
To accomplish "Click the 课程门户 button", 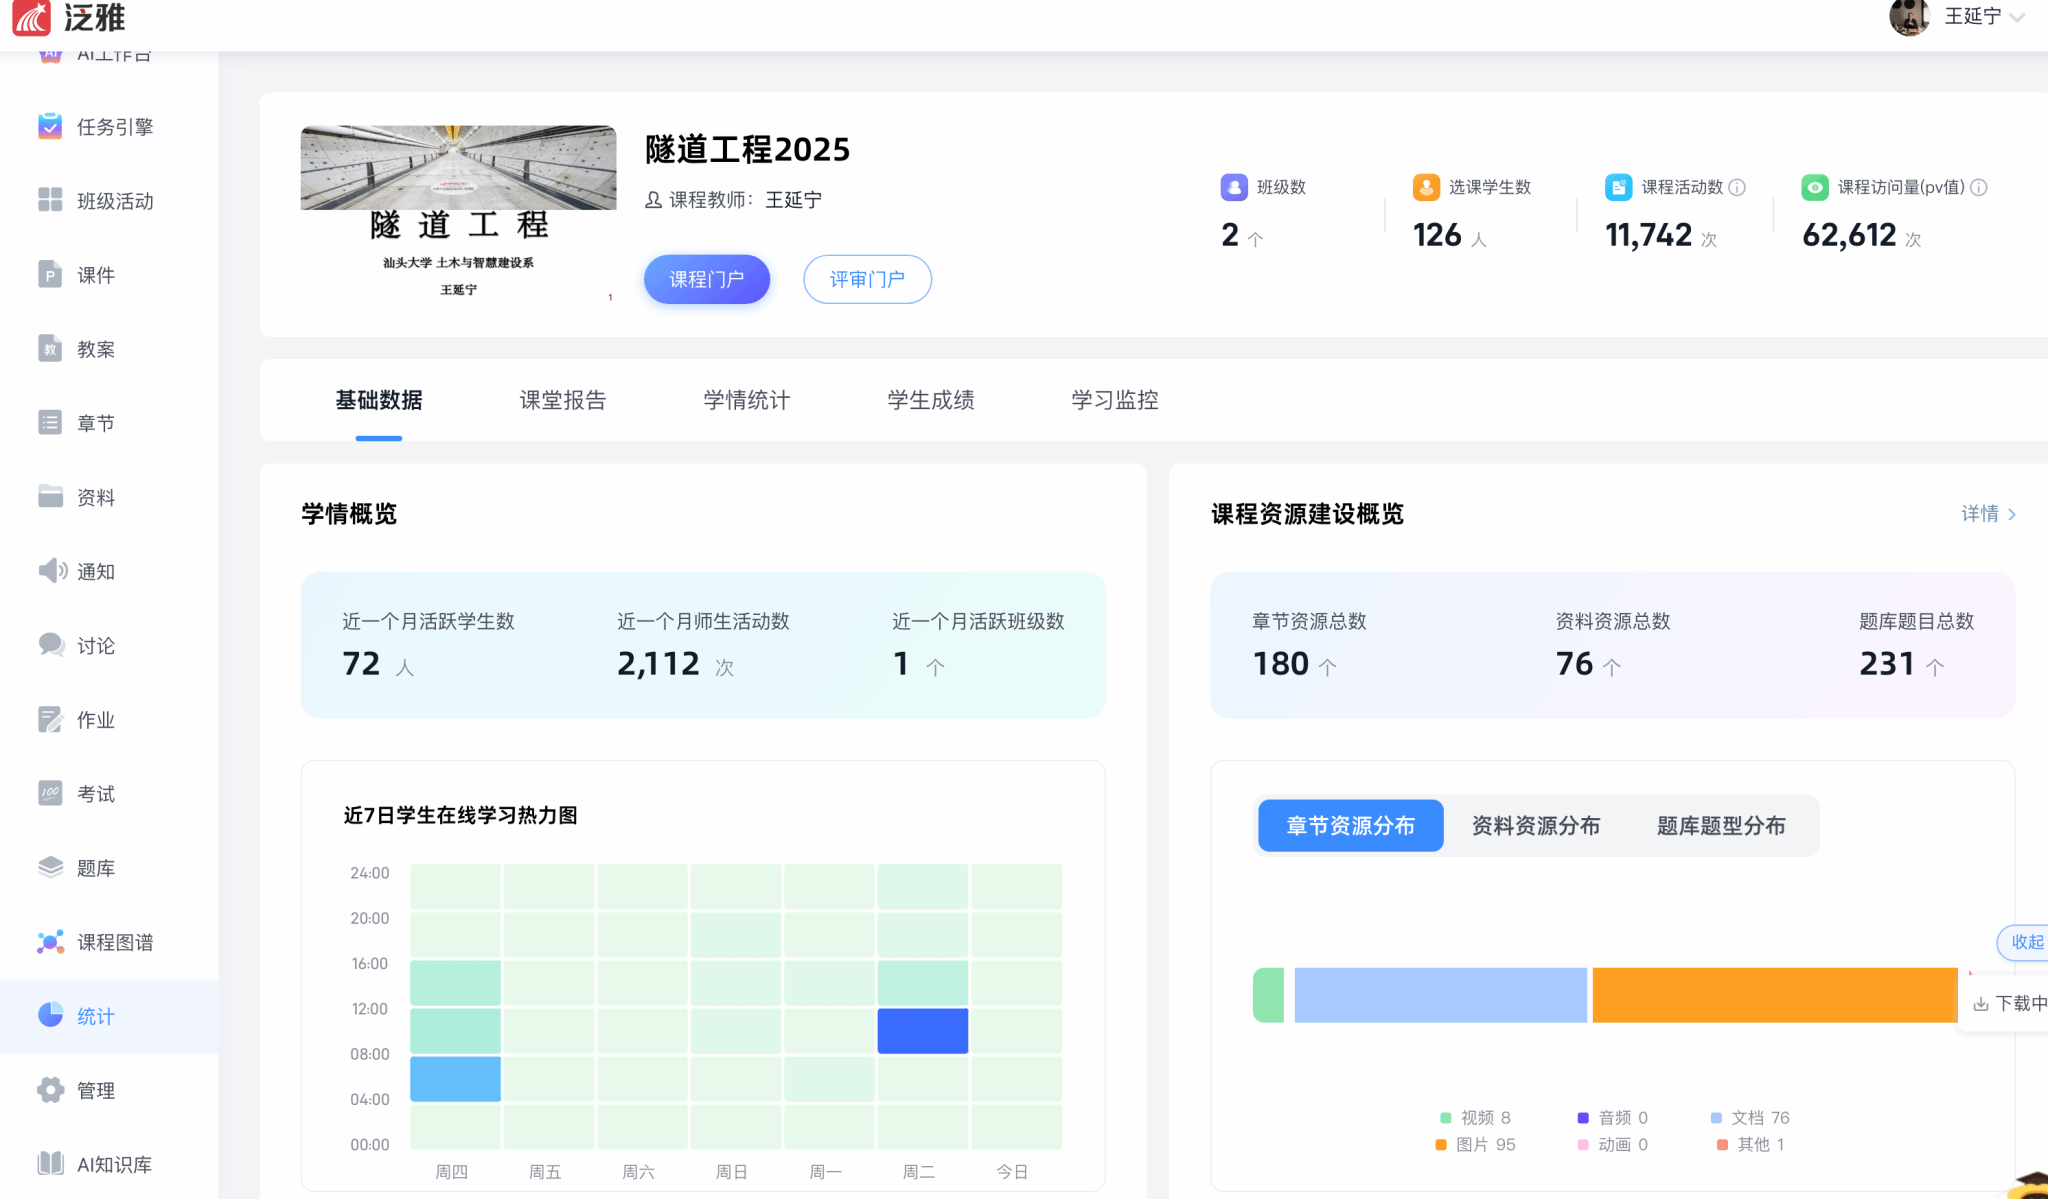I will point(706,279).
